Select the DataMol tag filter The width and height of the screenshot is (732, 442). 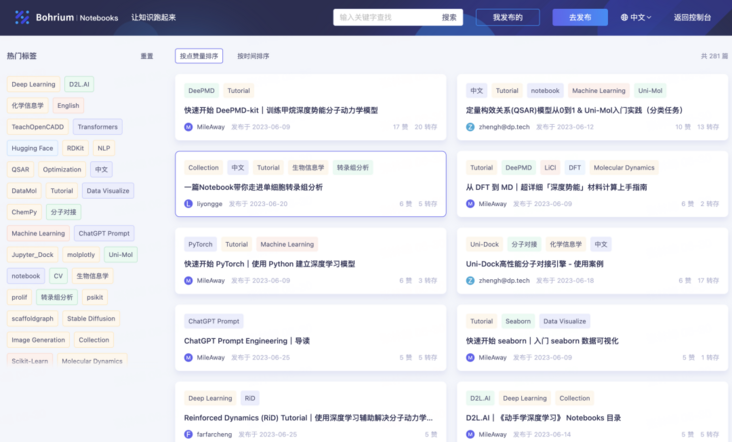tap(24, 191)
